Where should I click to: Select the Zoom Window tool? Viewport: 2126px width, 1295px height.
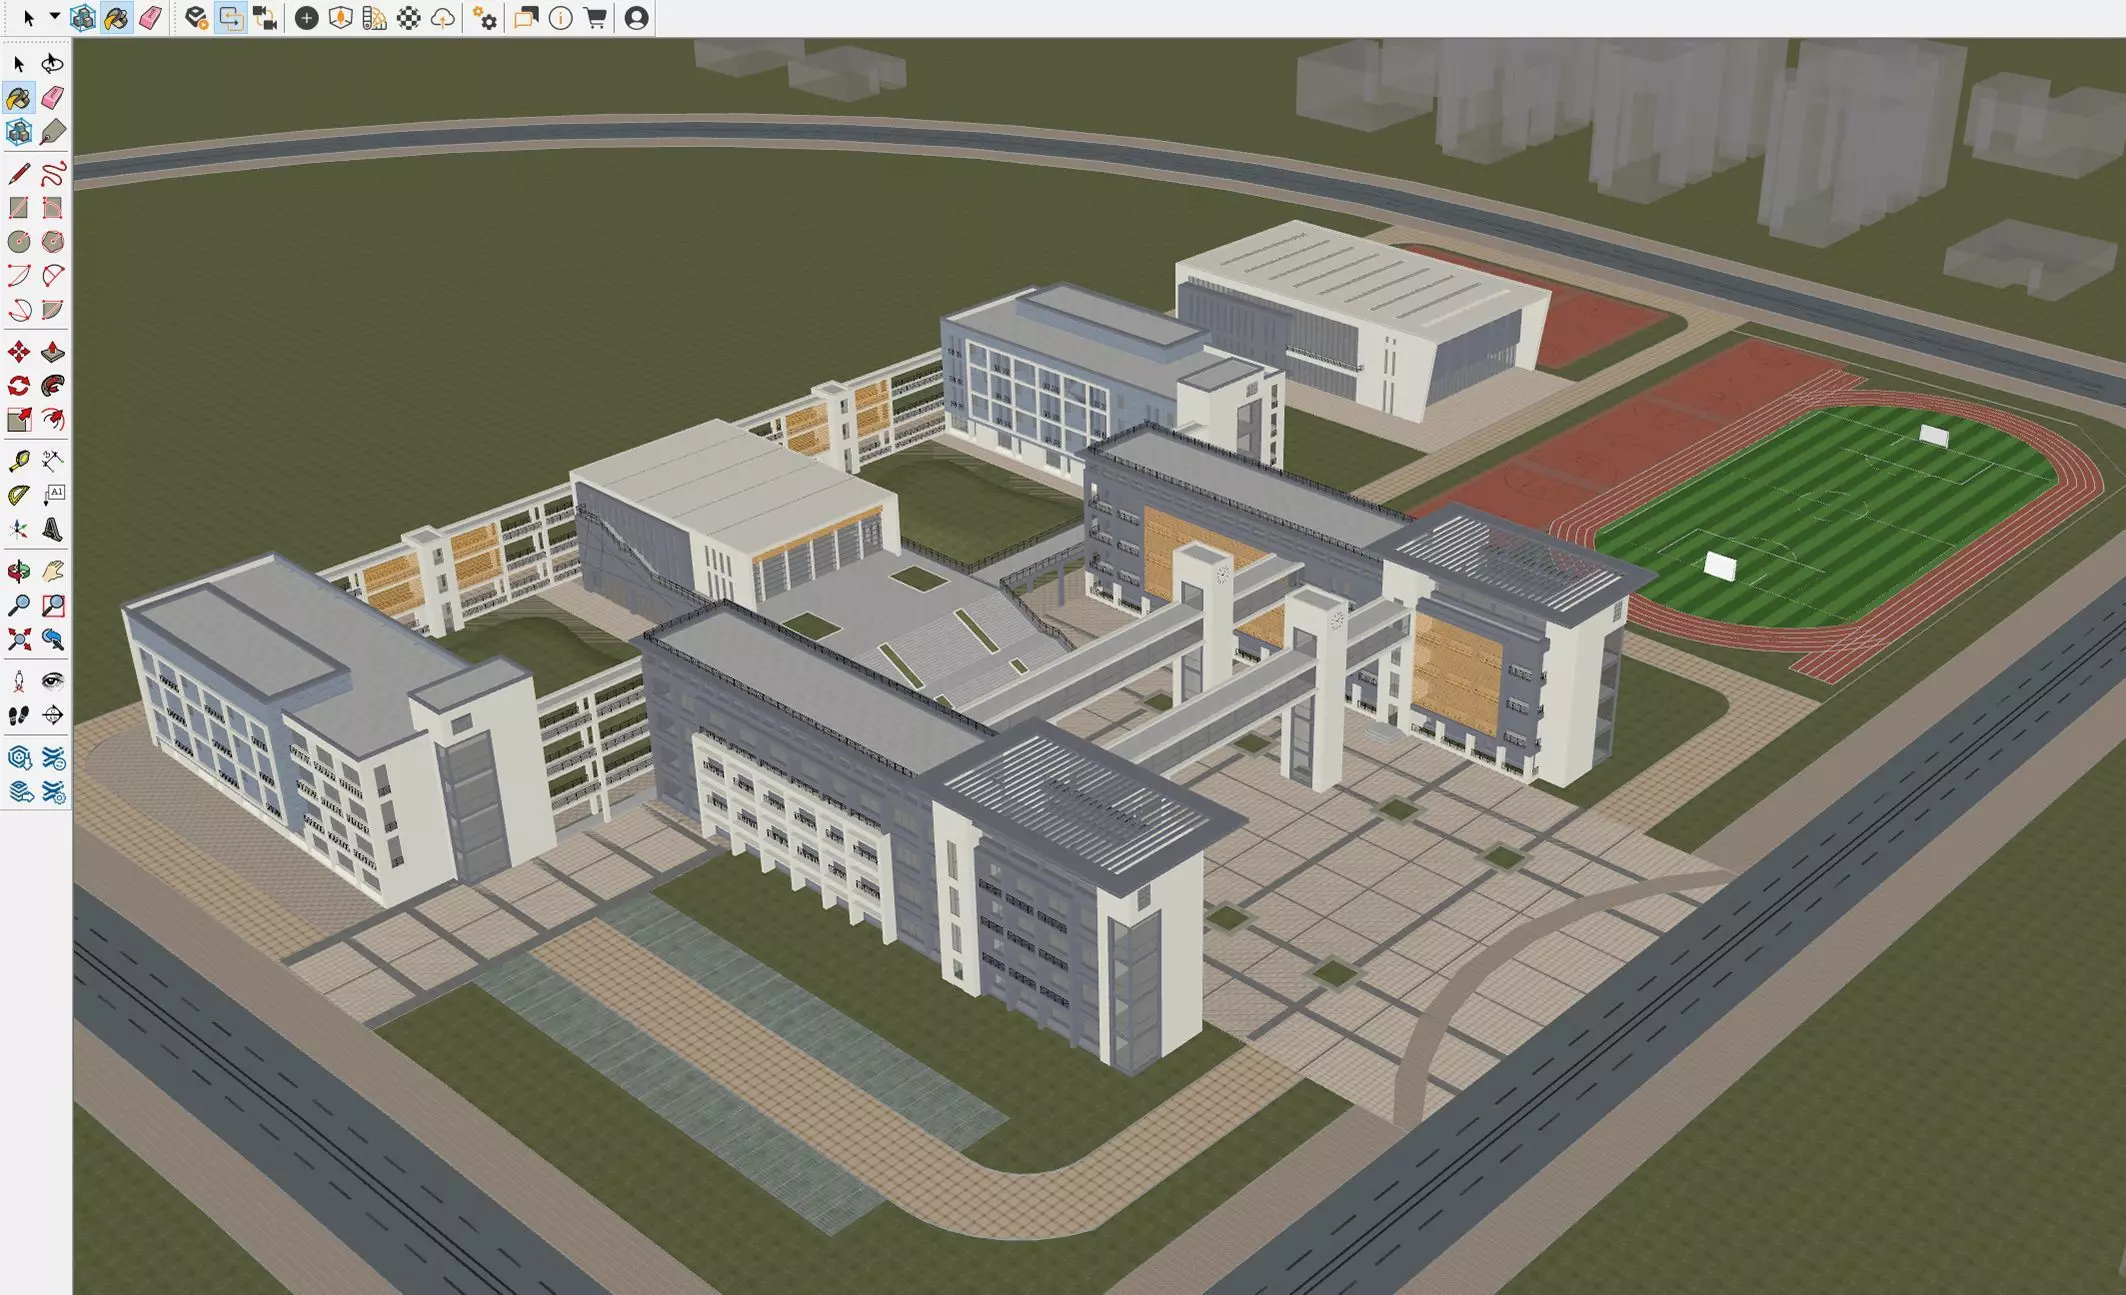[52, 606]
